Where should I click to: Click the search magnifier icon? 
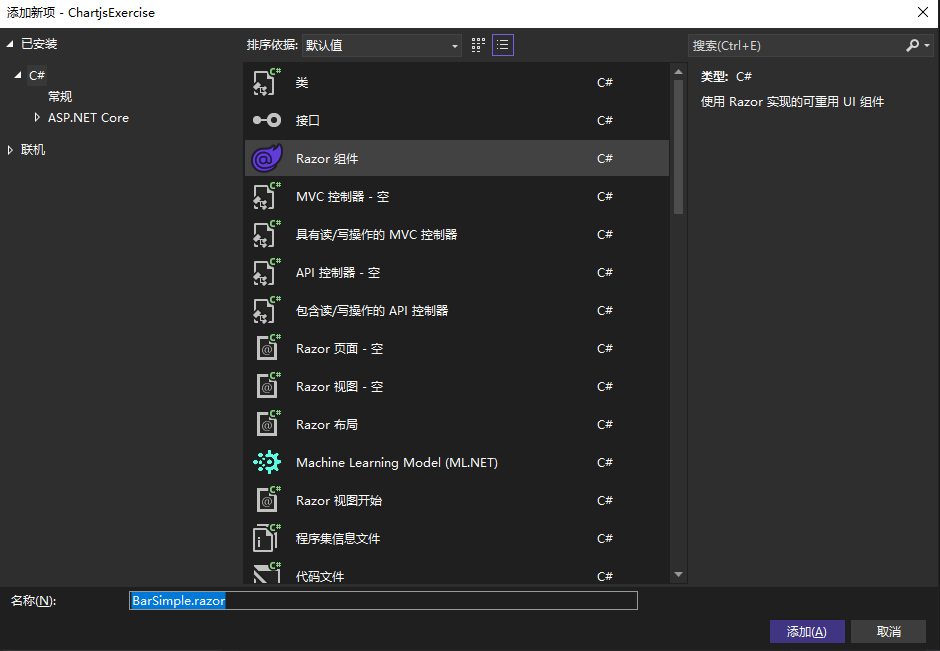point(912,46)
